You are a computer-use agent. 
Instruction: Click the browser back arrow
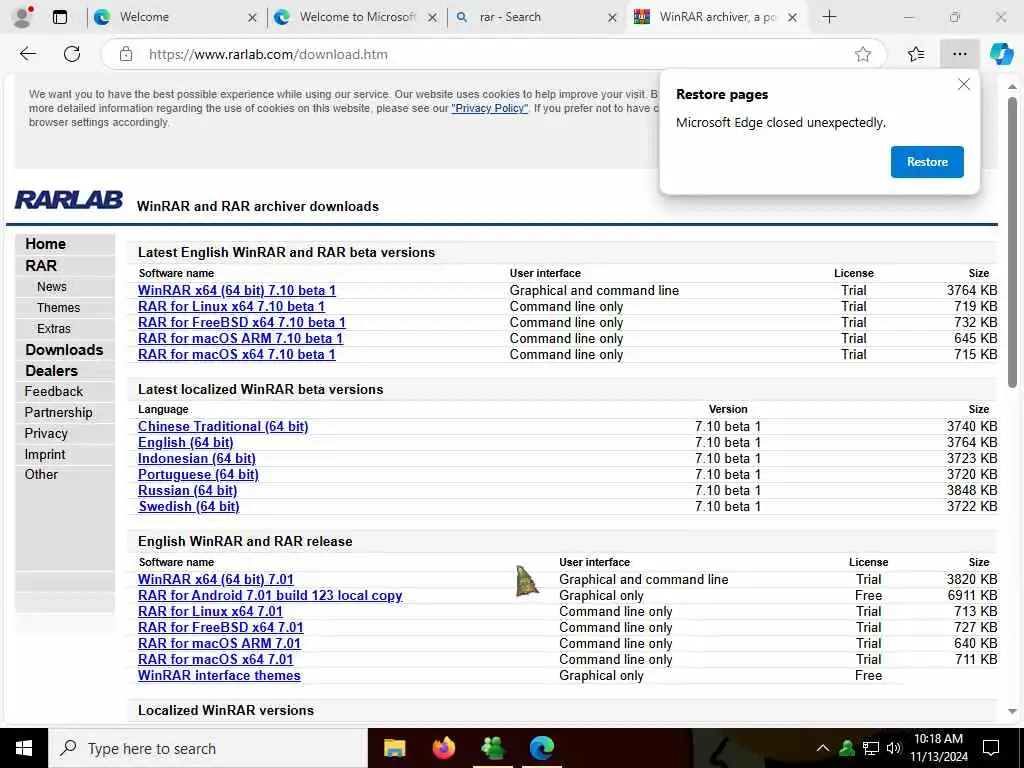[x=27, y=54]
